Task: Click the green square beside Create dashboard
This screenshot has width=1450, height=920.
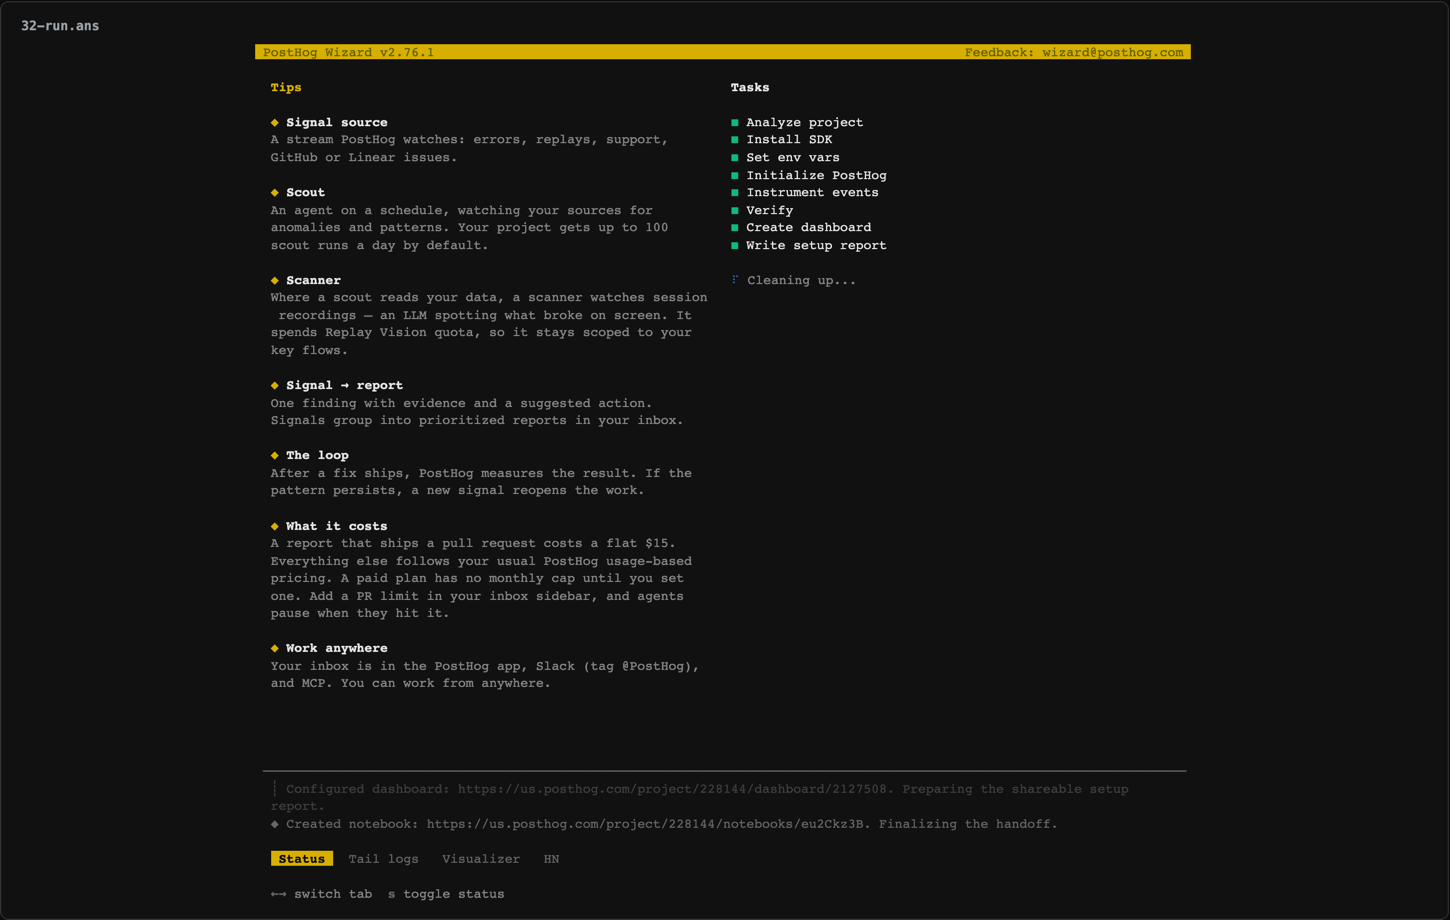Action: pos(735,228)
